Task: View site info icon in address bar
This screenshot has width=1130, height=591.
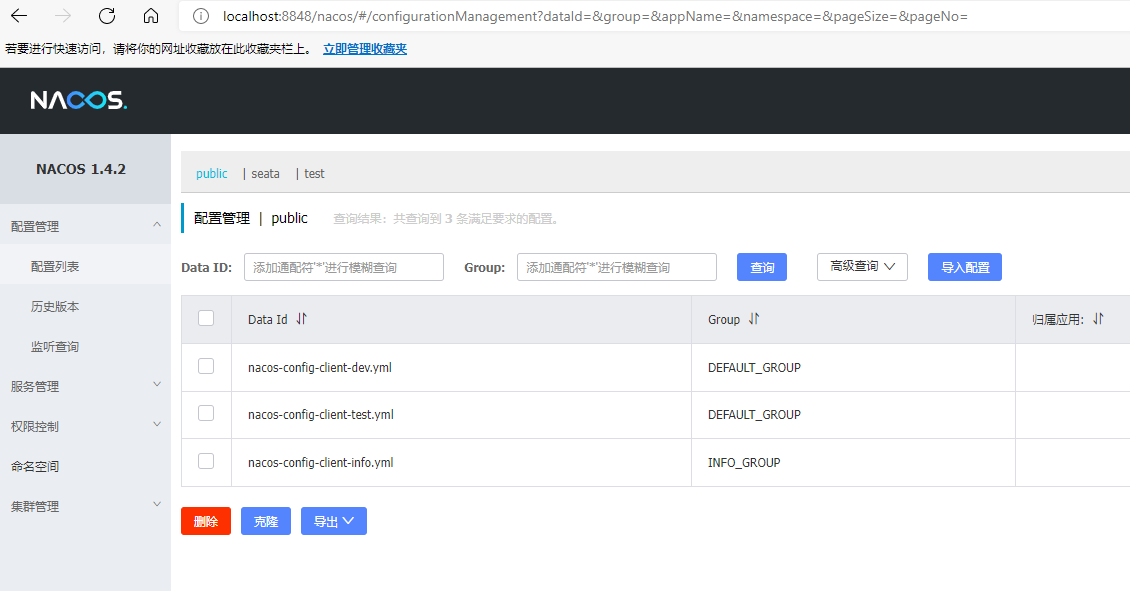Action: (201, 16)
